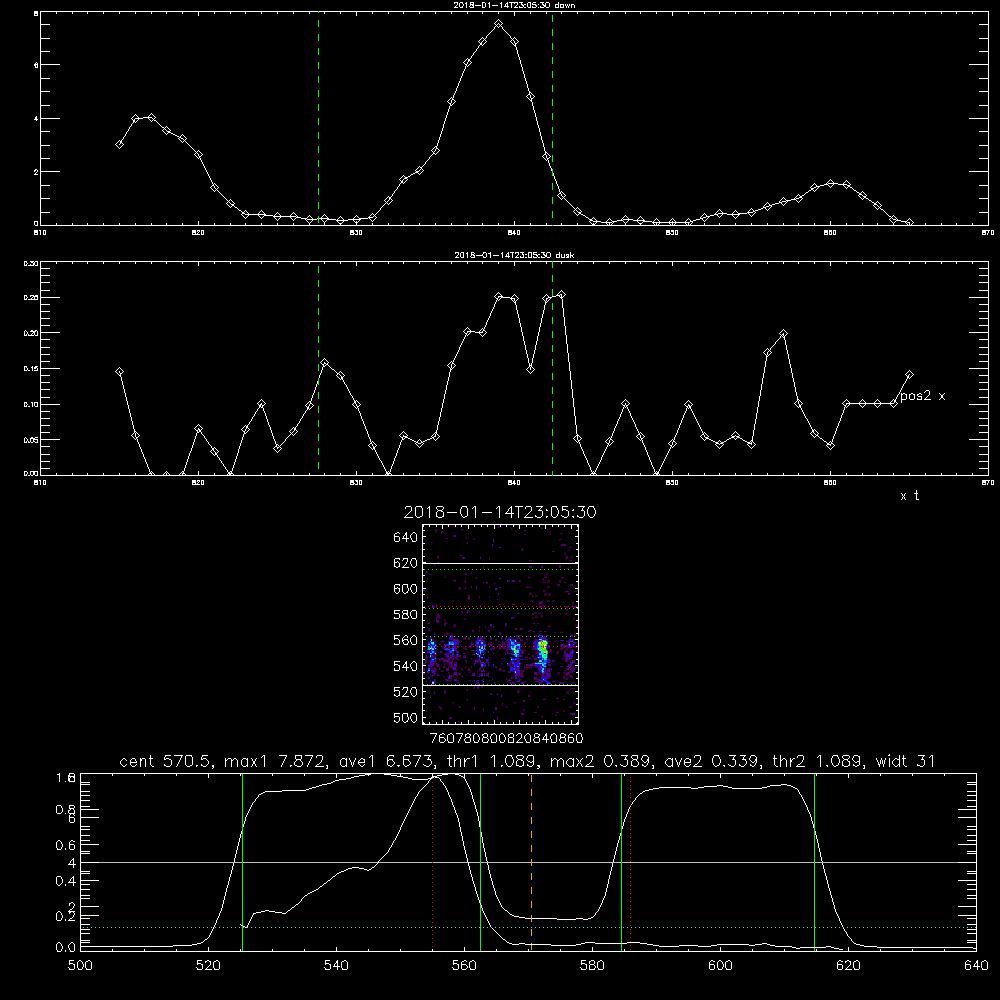Click the '600' tick label on the spectrogram y-axis
Image resolution: width=1000 pixels, height=1000 pixels.
pyautogui.click(x=406, y=589)
